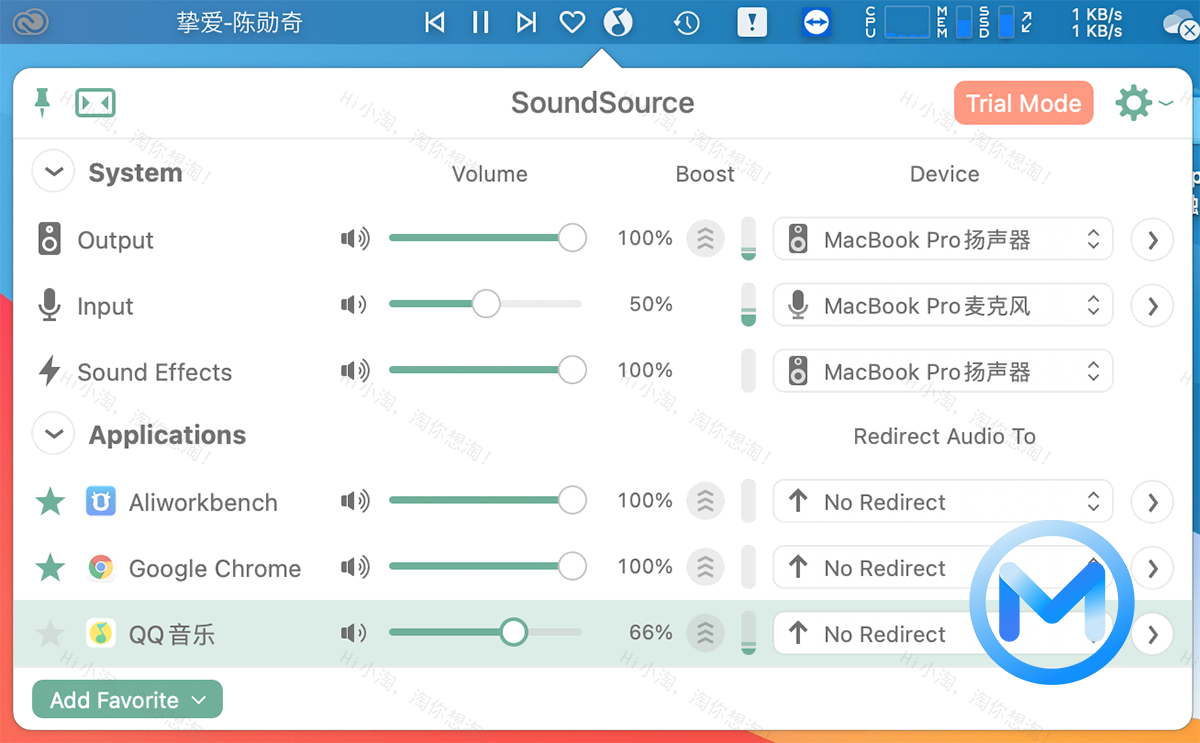The image size is (1200, 743).
Task: Mute the Output speaker icon
Action: [355, 239]
